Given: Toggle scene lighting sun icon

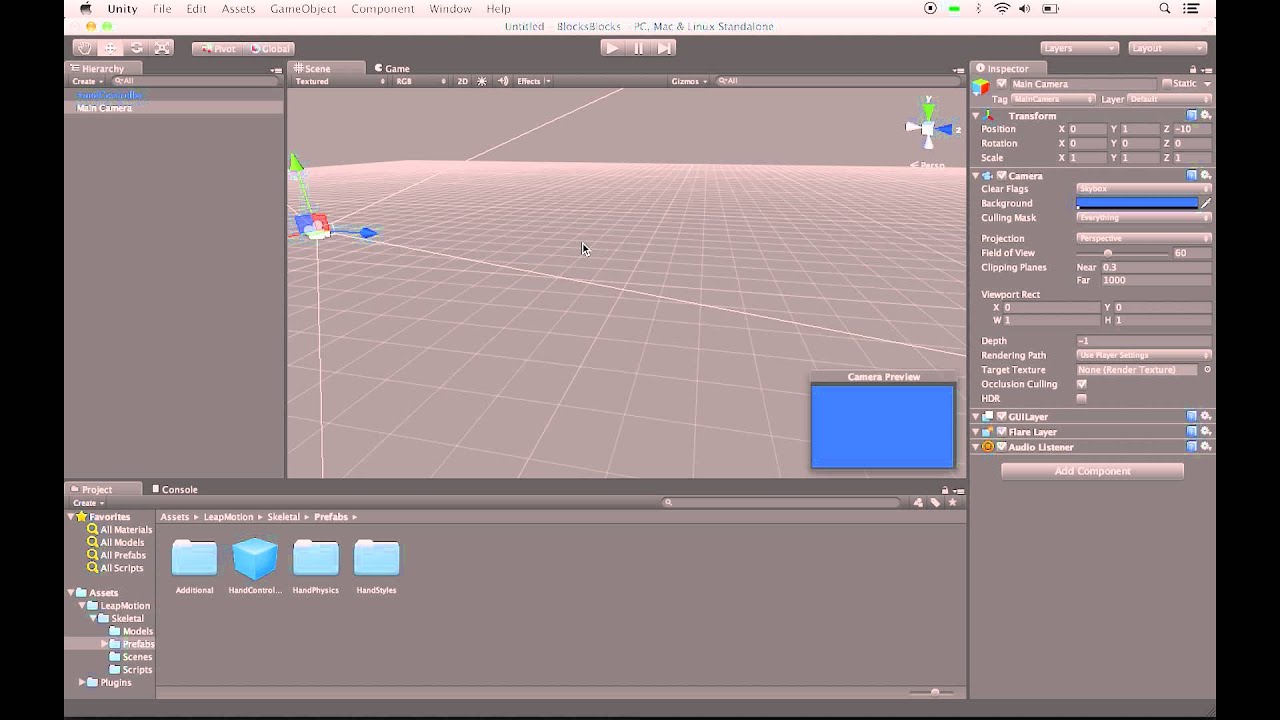Looking at the screenshot, I should pyautogui.click(x=482, y=81).
